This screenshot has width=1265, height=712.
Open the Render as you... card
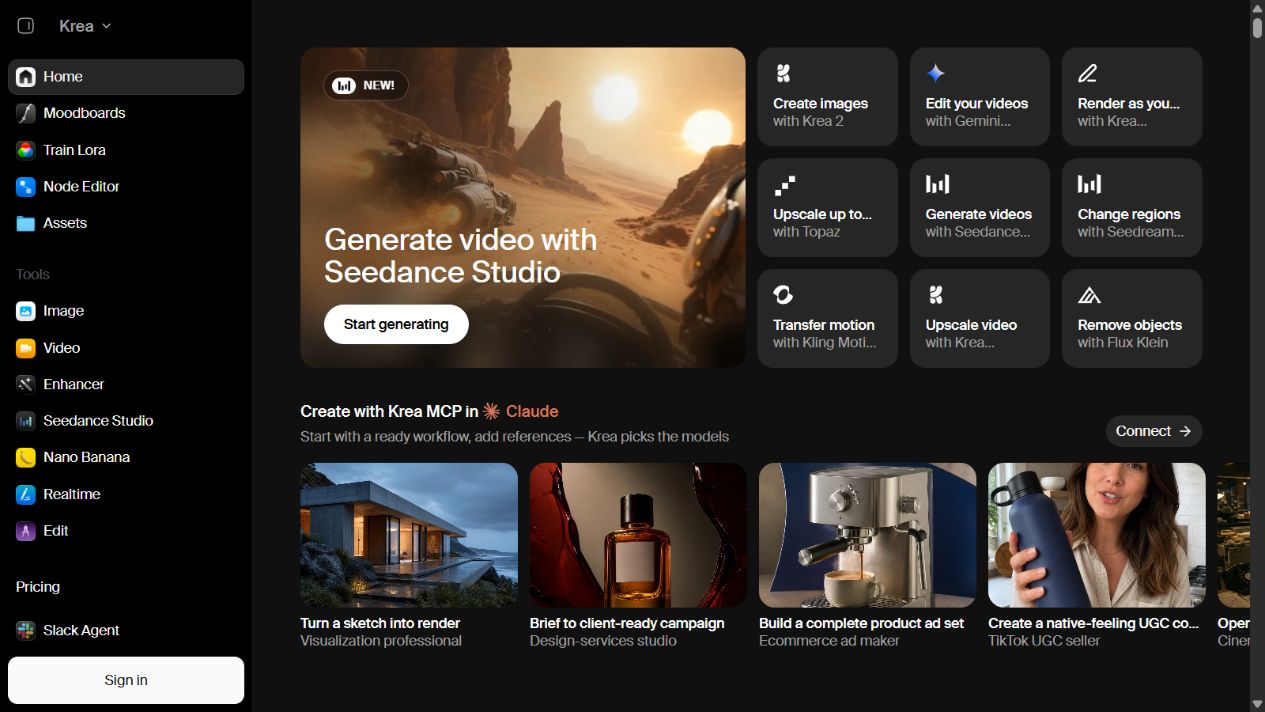pyautogui.click(x=1132, y=97)
